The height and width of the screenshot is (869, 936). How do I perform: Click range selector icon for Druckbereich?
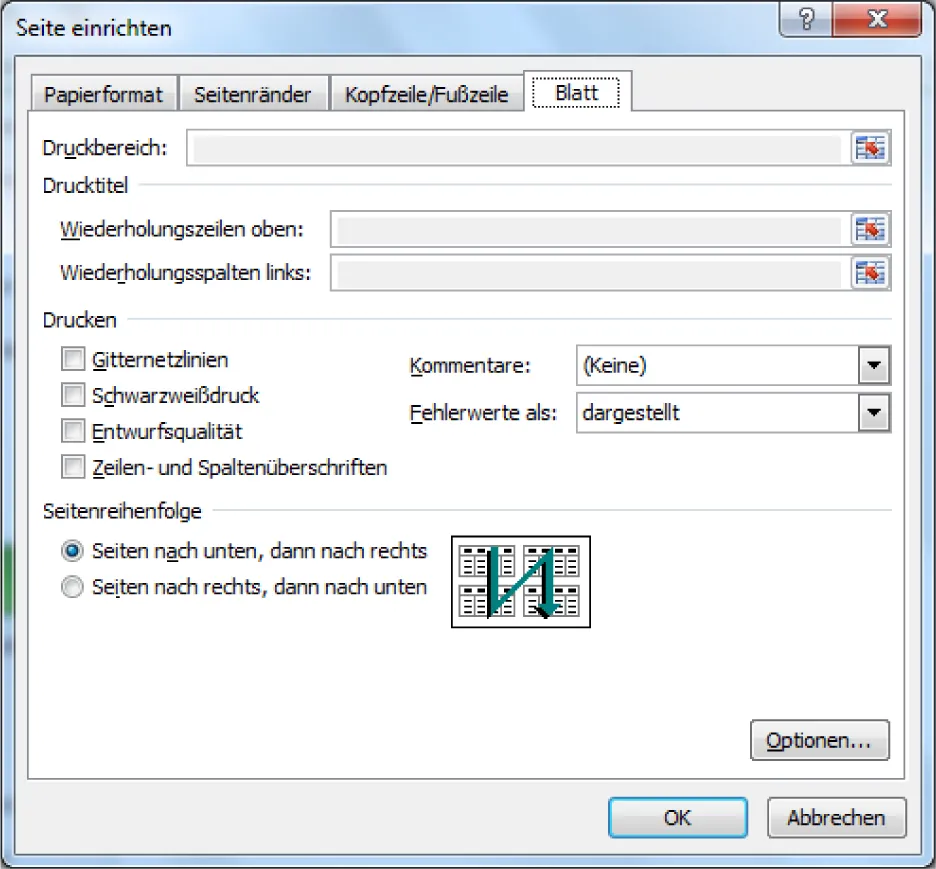[870, 148]
